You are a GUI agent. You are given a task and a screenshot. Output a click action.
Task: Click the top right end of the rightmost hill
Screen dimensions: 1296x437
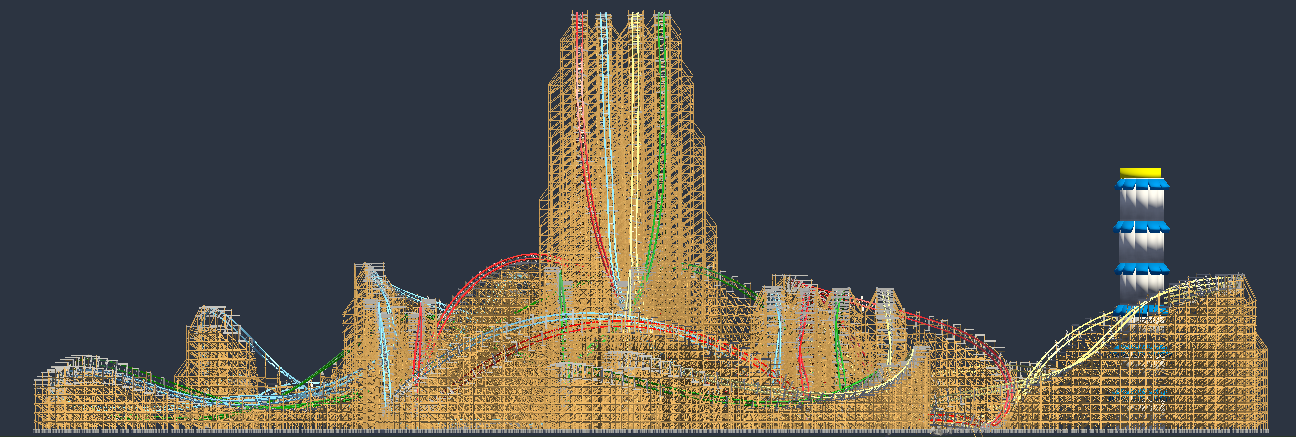click(x=1240, y=280)
